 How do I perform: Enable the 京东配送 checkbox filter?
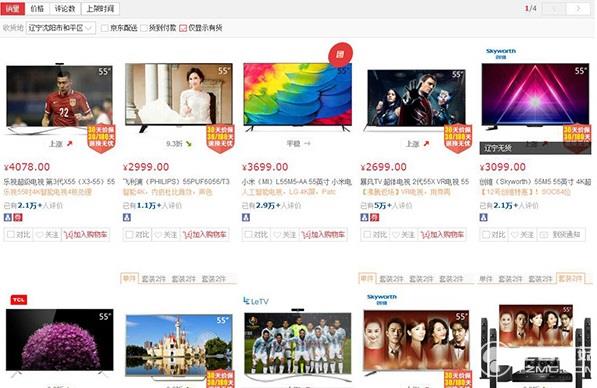[104, 28]
